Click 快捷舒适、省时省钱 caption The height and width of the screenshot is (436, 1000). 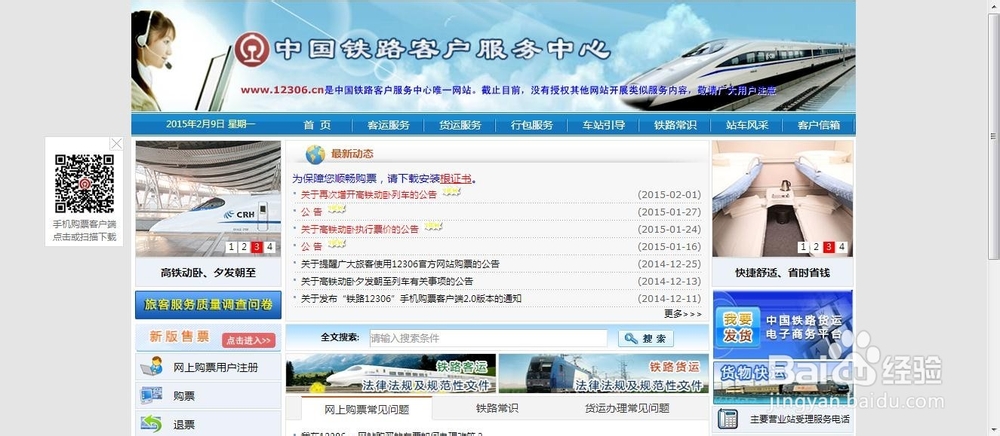tap(783, 273)
